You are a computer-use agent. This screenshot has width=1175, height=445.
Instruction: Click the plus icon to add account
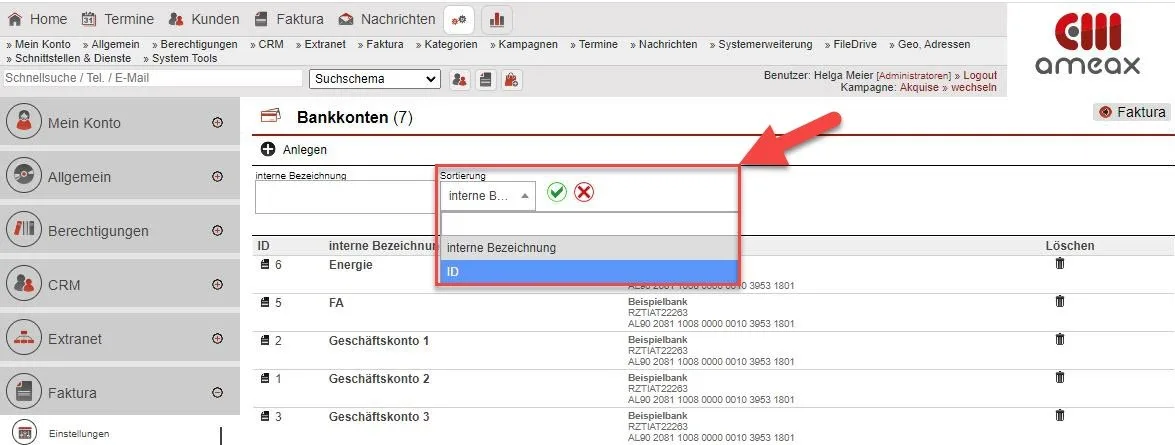tap(268, 149)
